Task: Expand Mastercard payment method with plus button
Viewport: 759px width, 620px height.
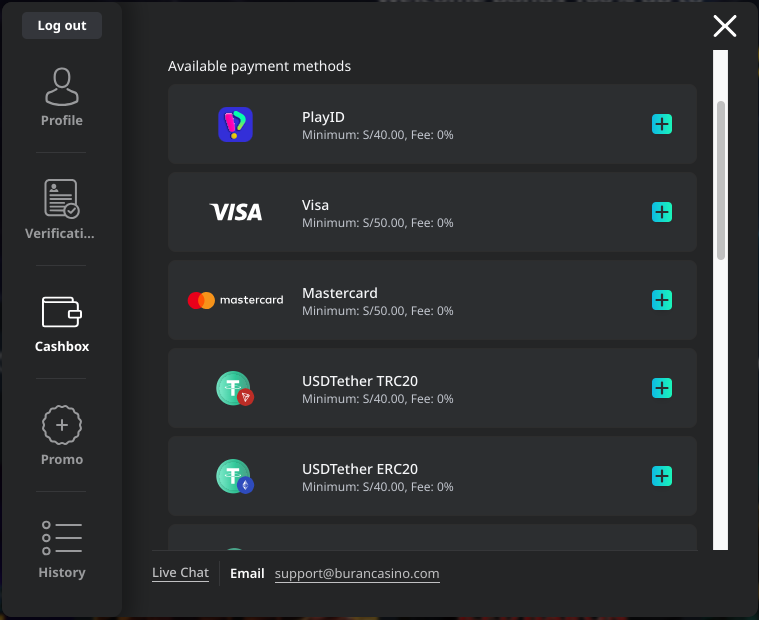Action: tap(662, 300)
